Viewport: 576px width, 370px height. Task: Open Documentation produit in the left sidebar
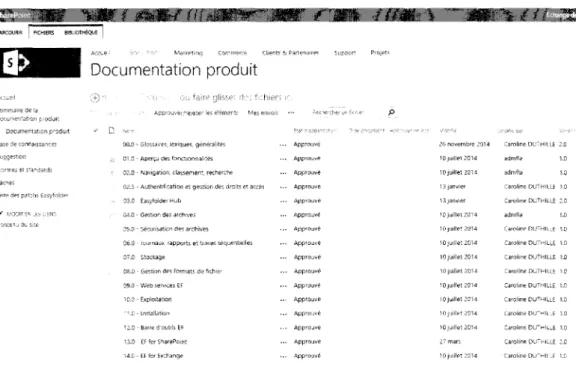coord(37,131)
